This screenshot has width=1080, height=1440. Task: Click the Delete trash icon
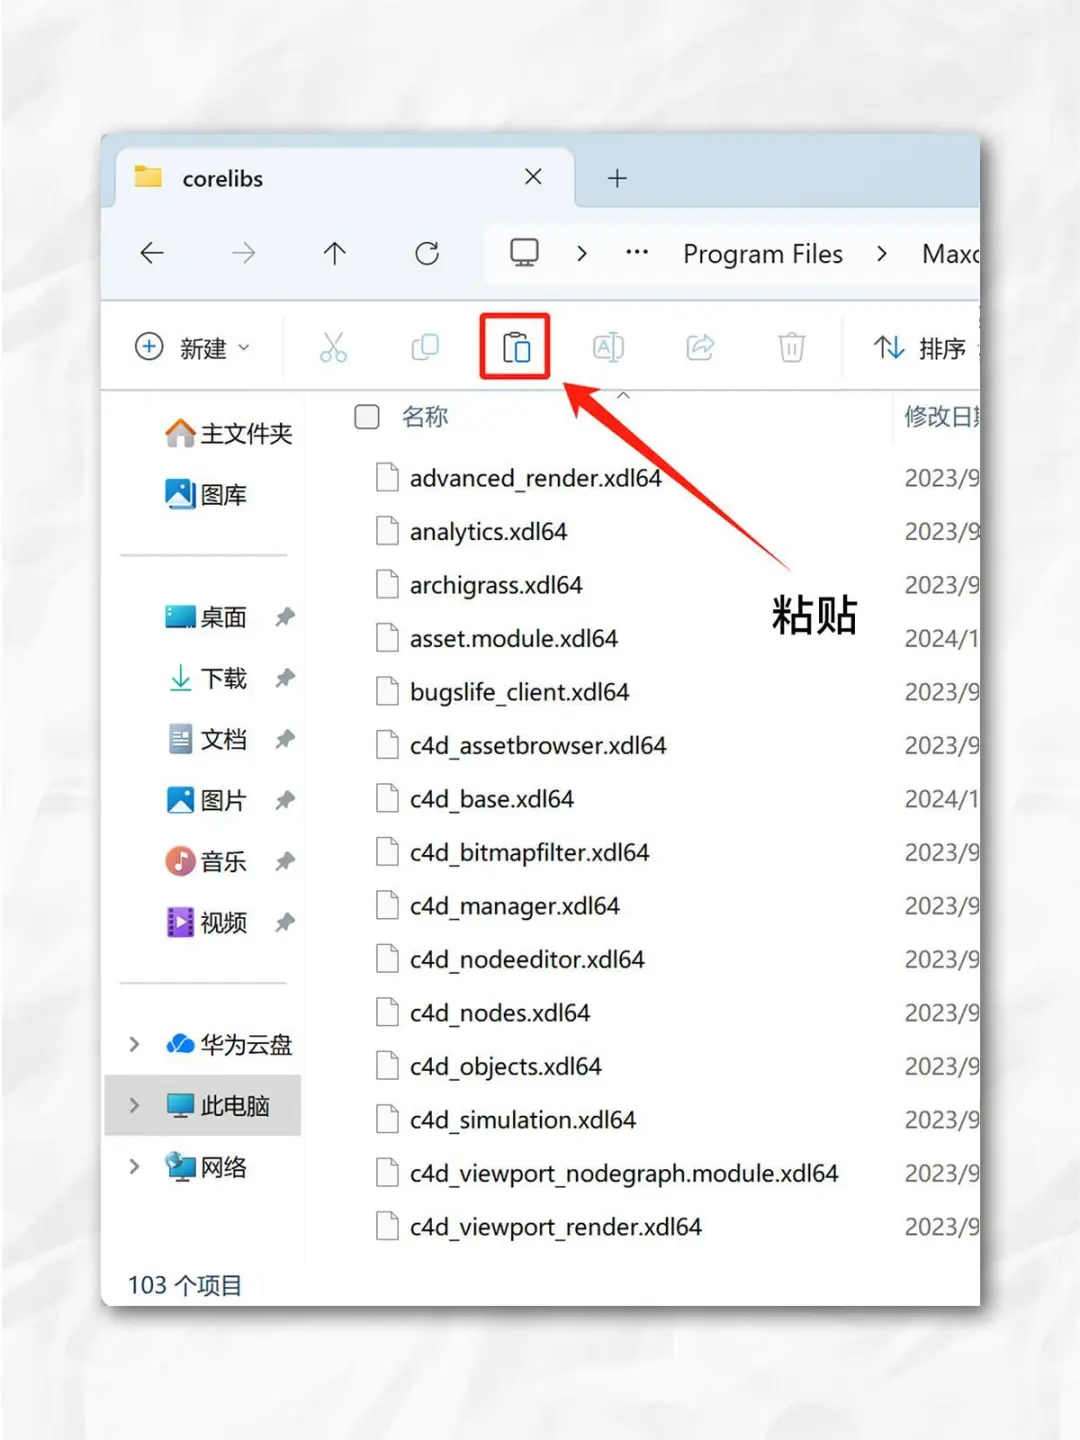tap(791, 347)
